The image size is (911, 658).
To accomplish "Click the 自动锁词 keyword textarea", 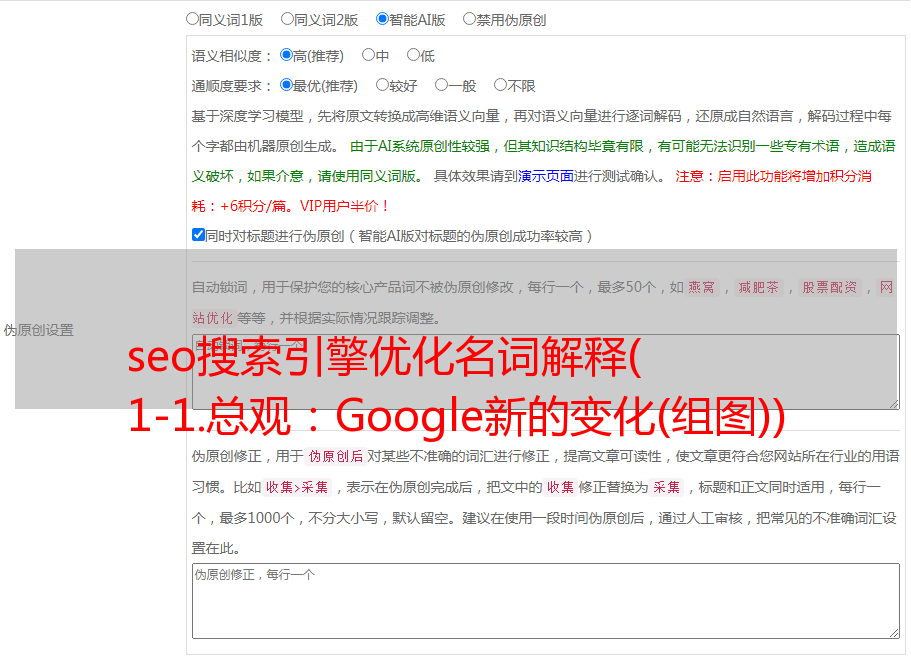I will pos(546,372).
